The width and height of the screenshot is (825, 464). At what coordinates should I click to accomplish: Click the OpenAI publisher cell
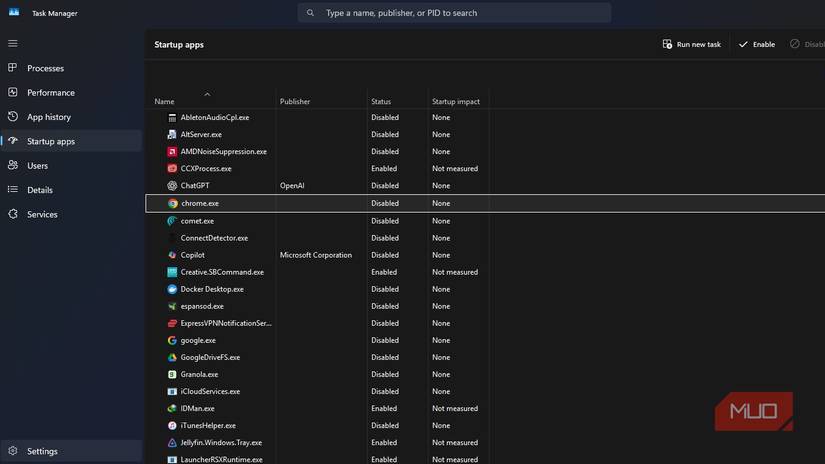292,186
